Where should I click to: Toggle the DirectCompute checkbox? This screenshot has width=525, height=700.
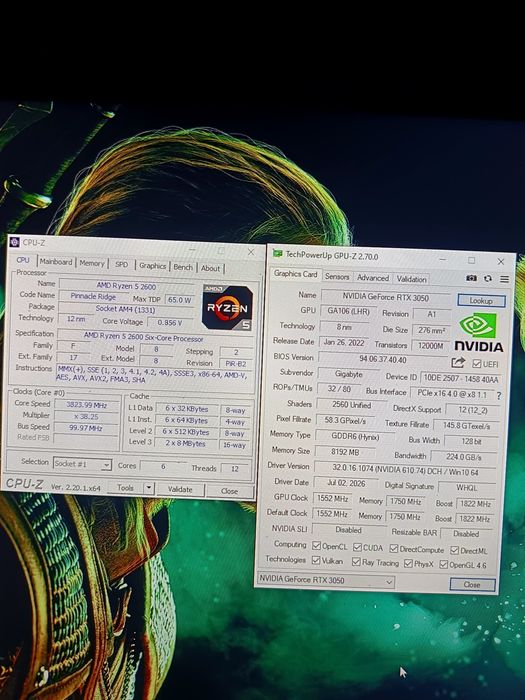pos(393,548)
